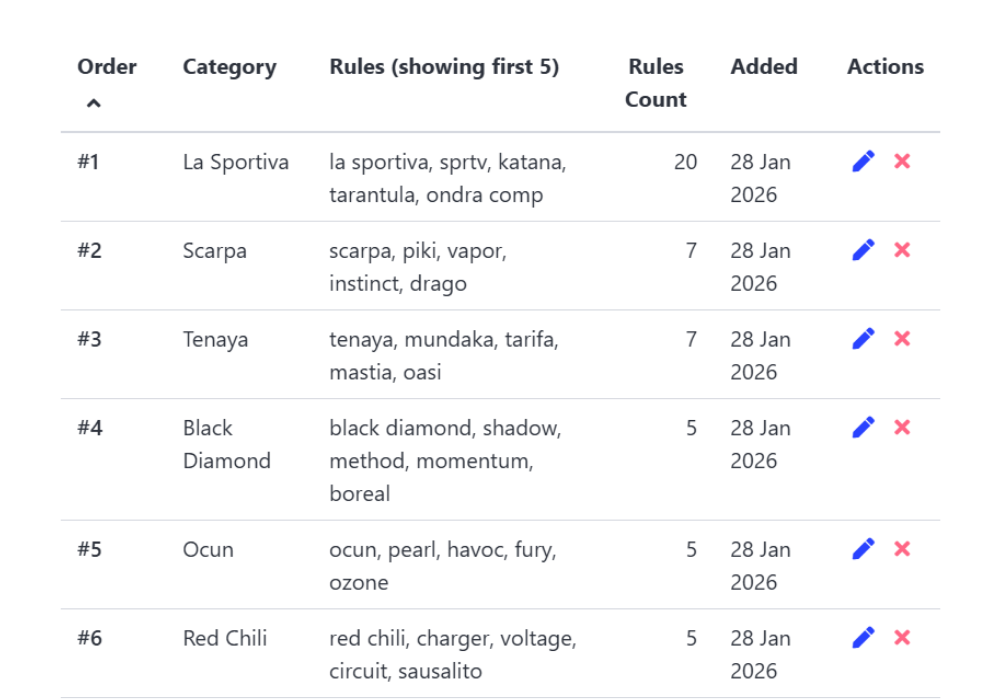This screenshot has height=700, width=1000.
Task: Remove the Tenaya category
Action: 902,339
